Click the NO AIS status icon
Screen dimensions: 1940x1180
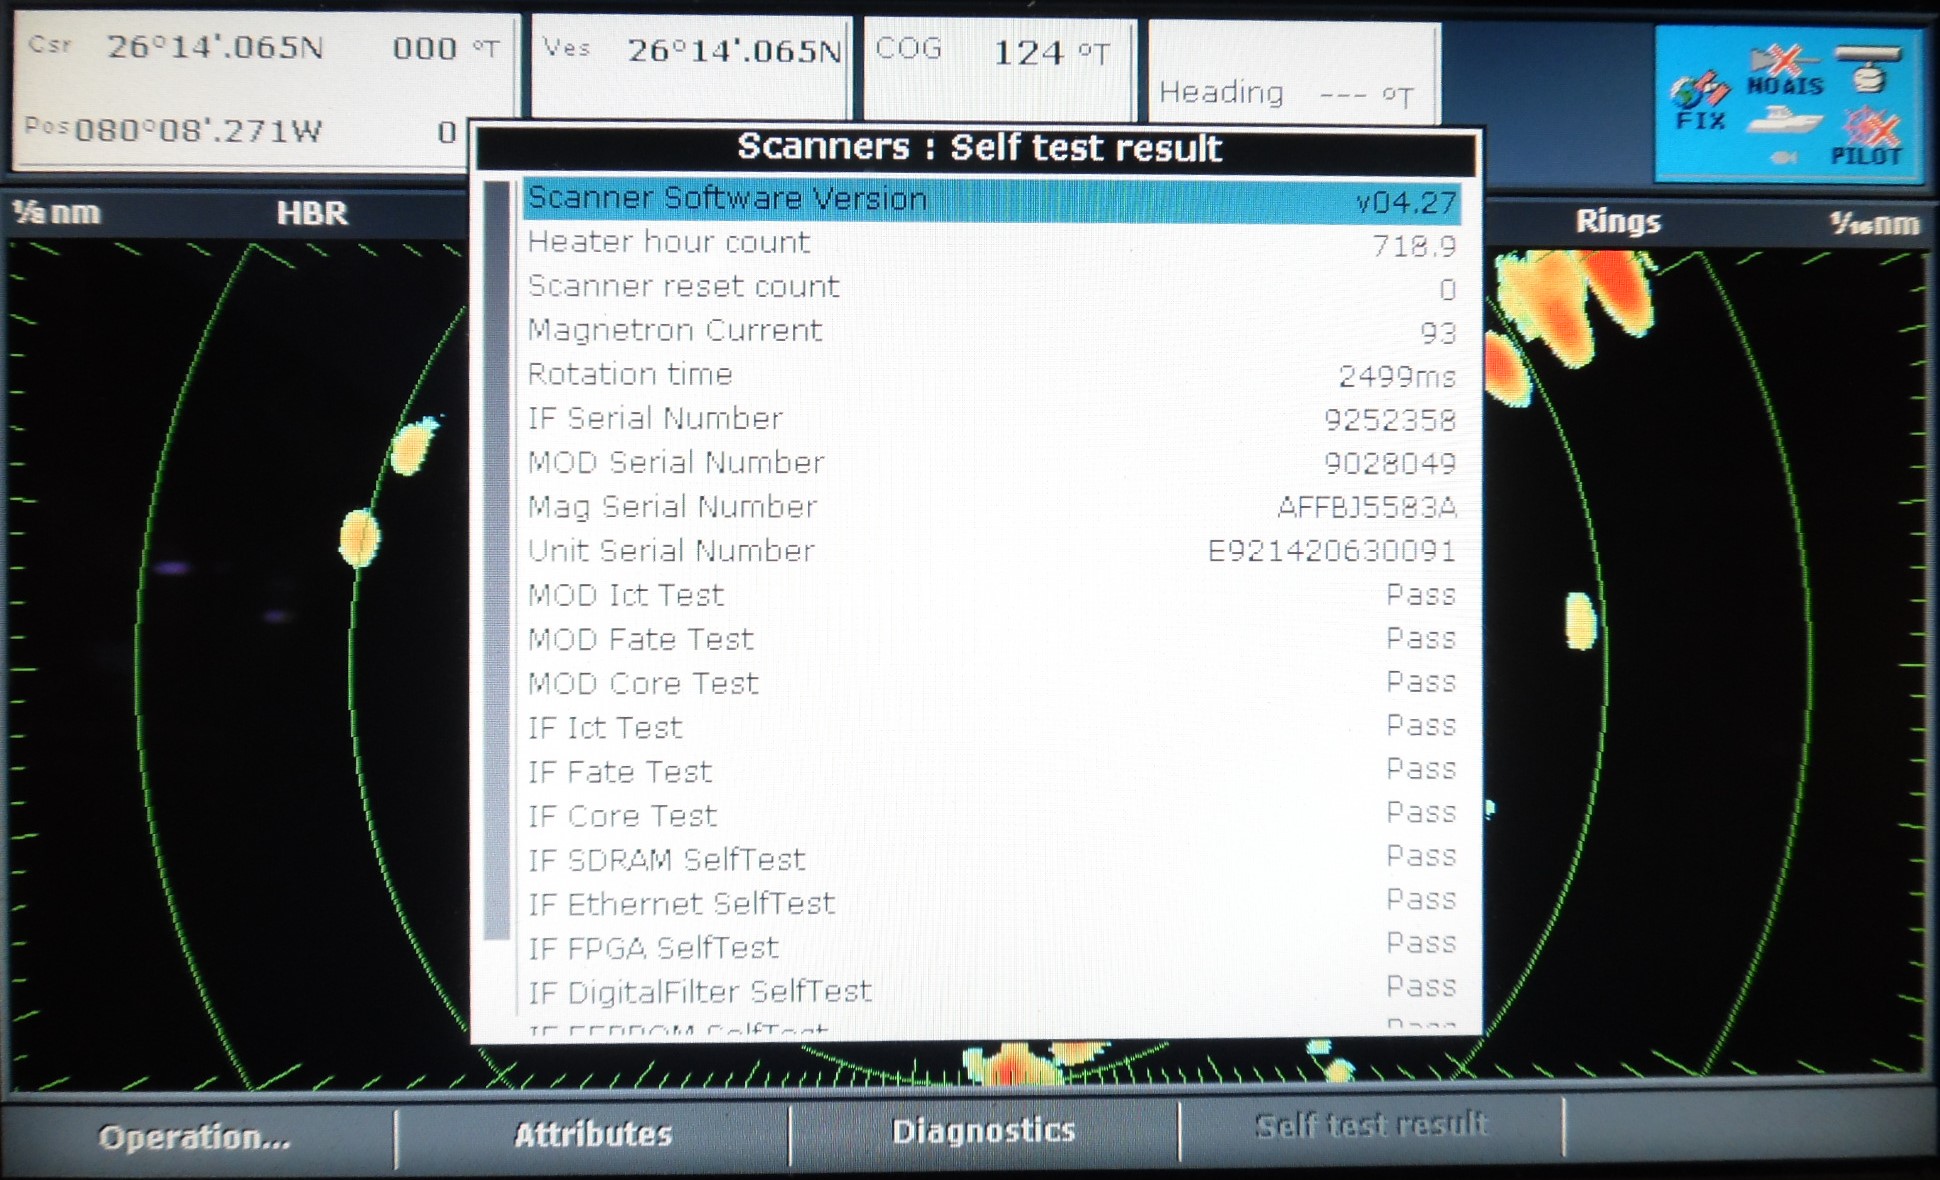coord(1785,72)
